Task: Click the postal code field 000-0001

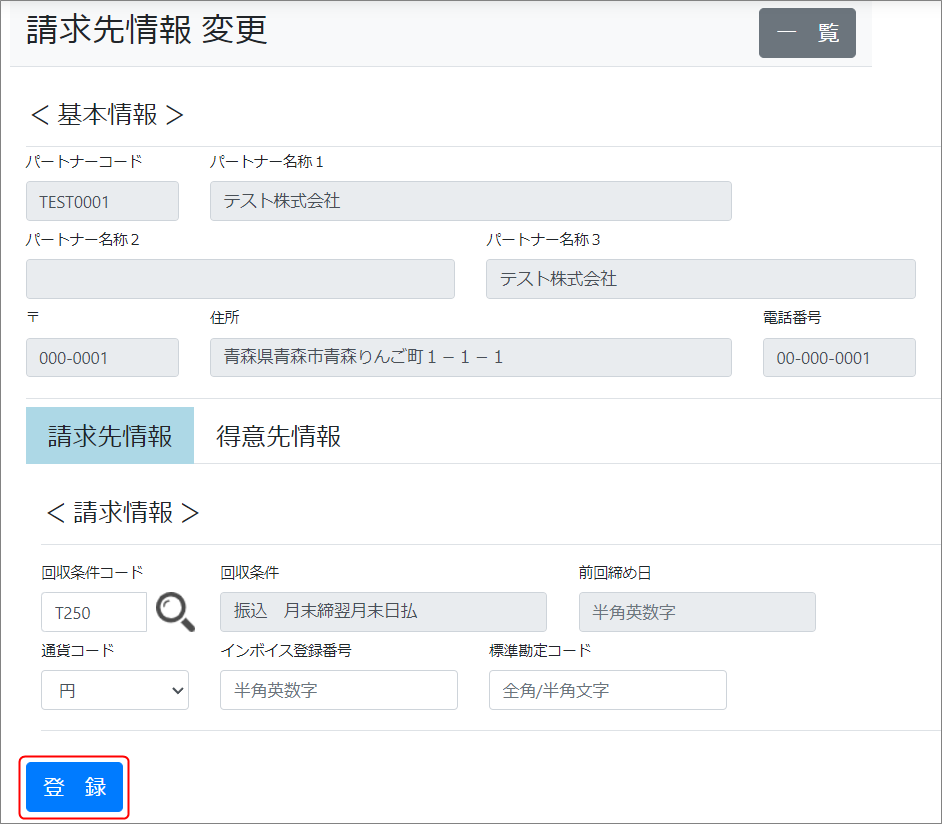Action: click(102, 357)
